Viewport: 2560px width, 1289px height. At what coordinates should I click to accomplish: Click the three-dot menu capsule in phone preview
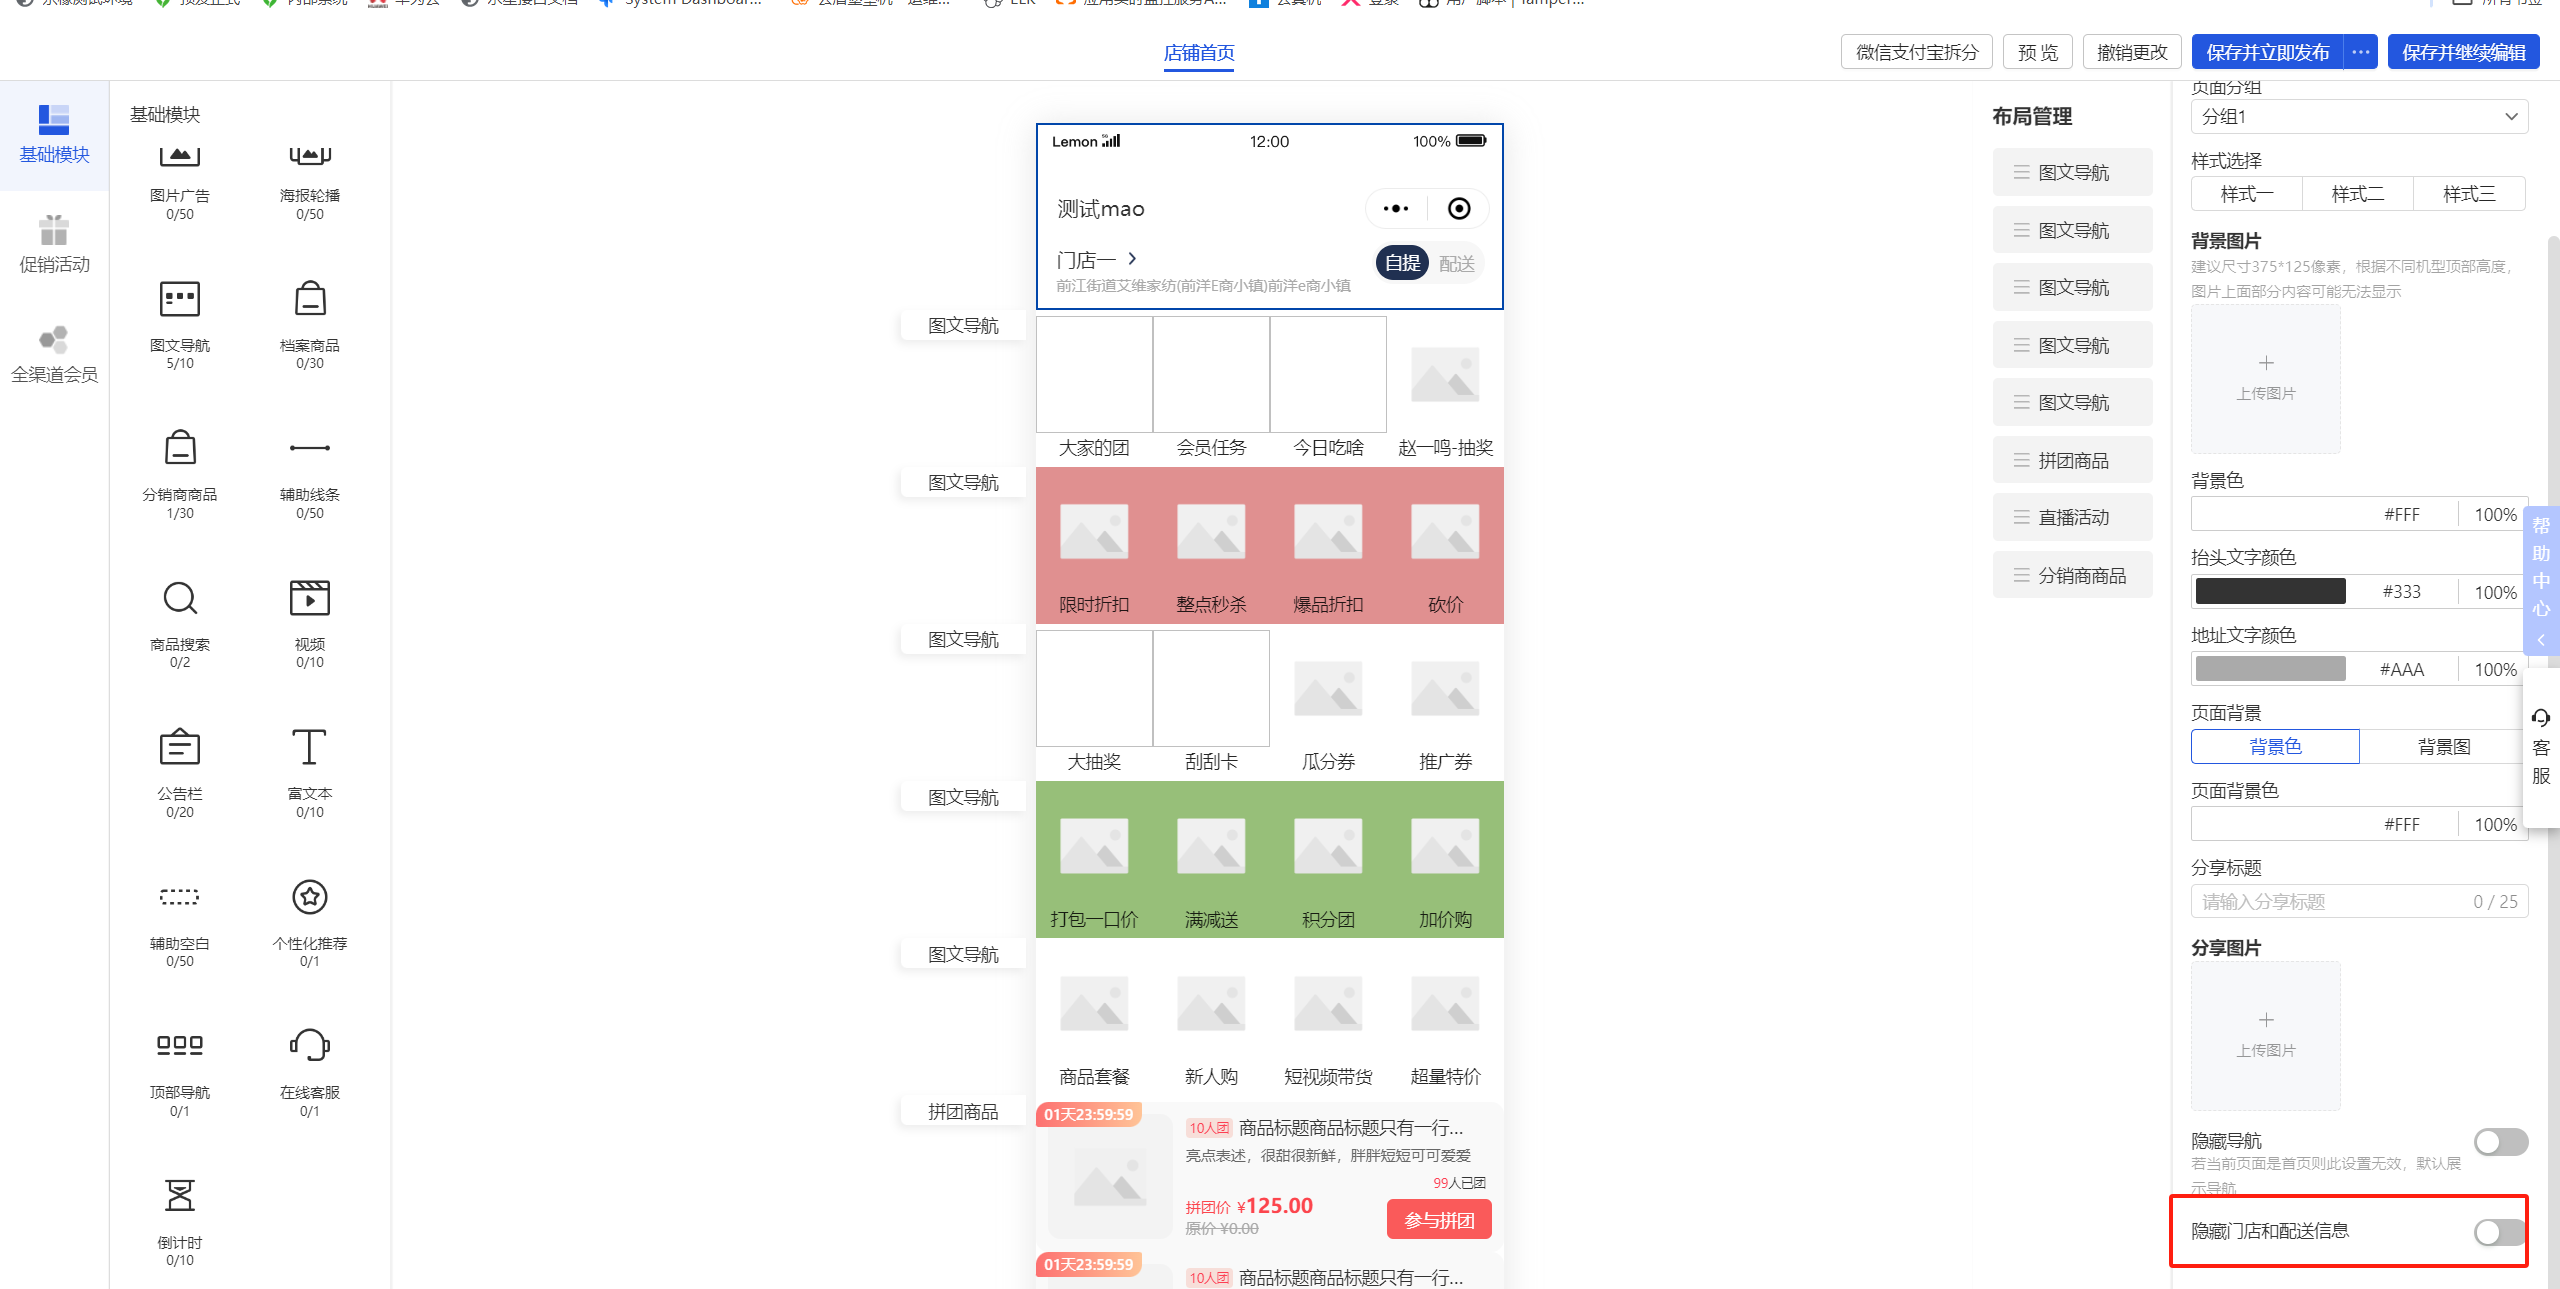pos(1396,209)
